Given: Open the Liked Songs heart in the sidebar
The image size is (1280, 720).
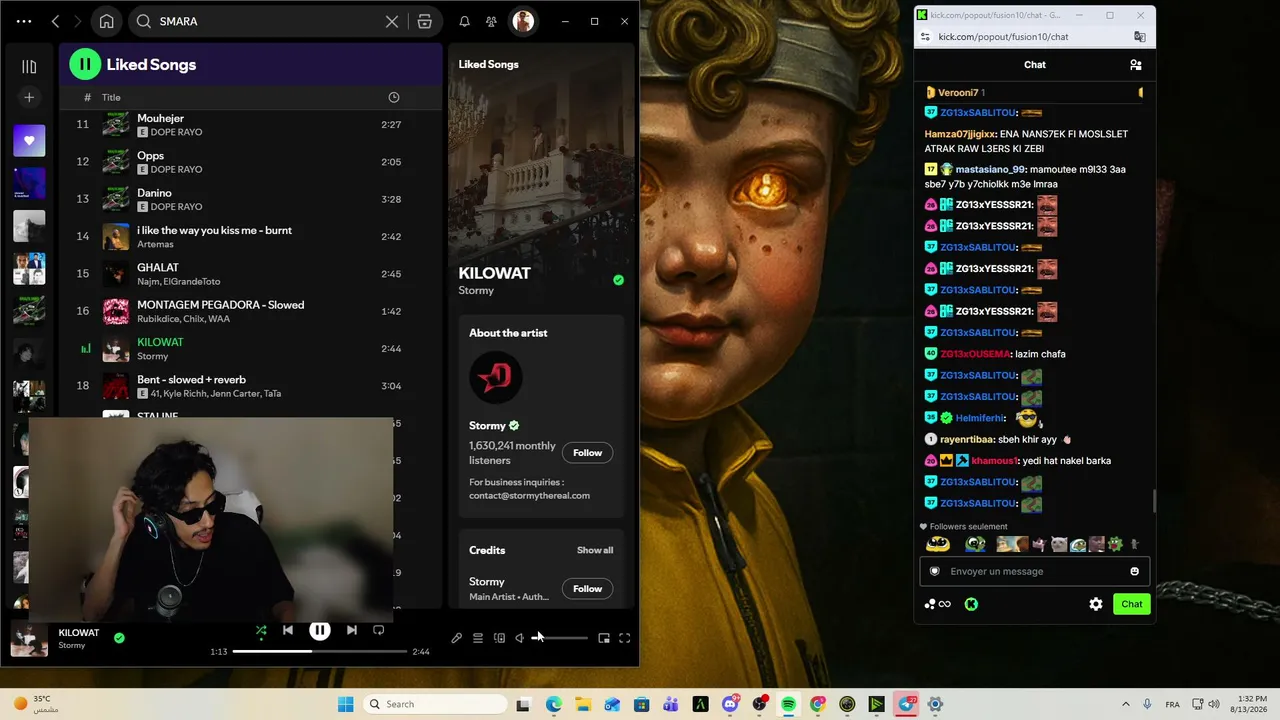Looking at the screenshot, I should (29, 141).
